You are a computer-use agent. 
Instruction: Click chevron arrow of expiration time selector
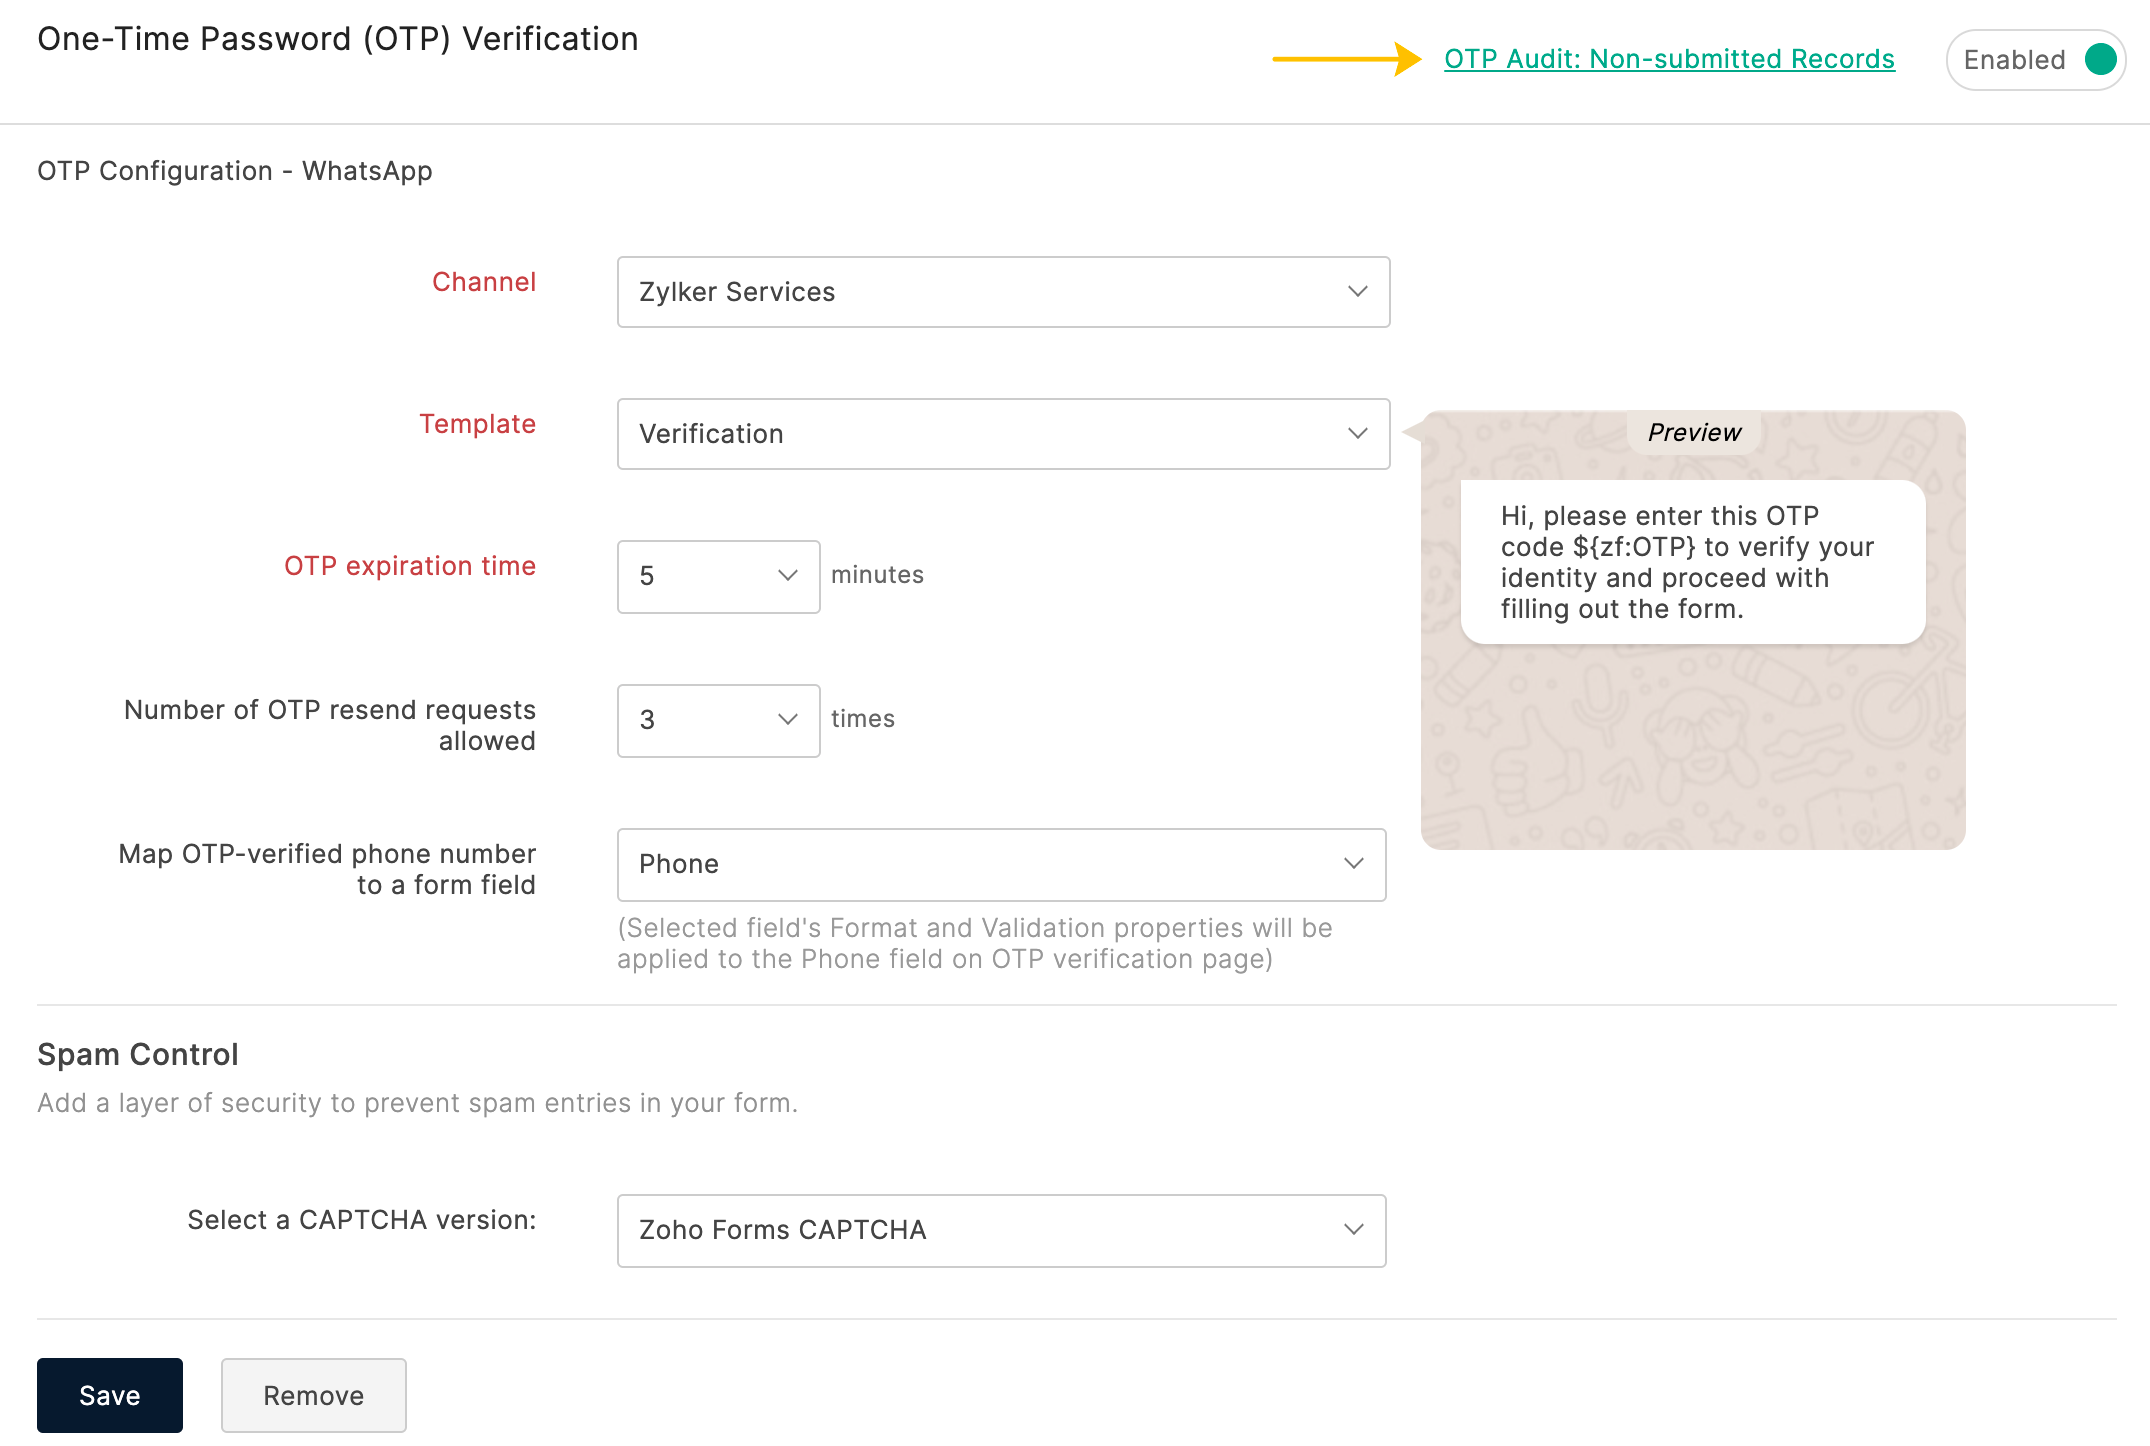click(x=788, y=576)
